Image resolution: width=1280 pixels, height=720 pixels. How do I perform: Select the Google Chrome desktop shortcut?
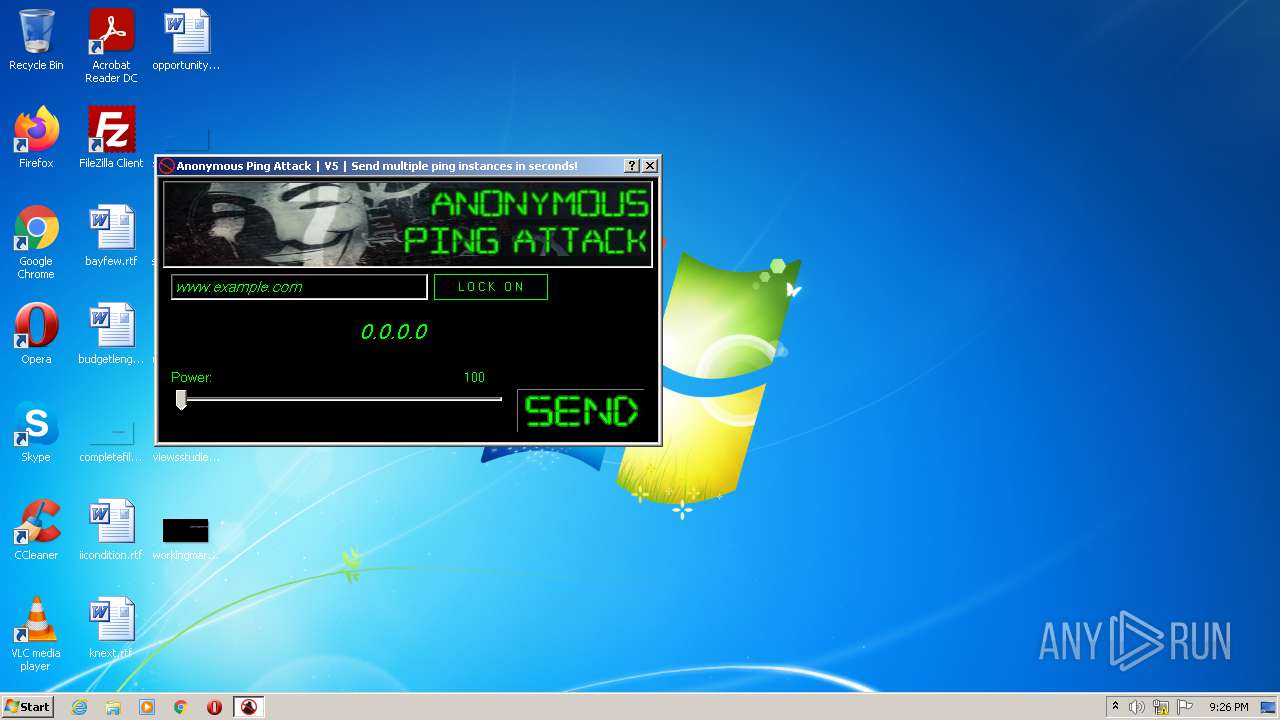coord(36,242)
